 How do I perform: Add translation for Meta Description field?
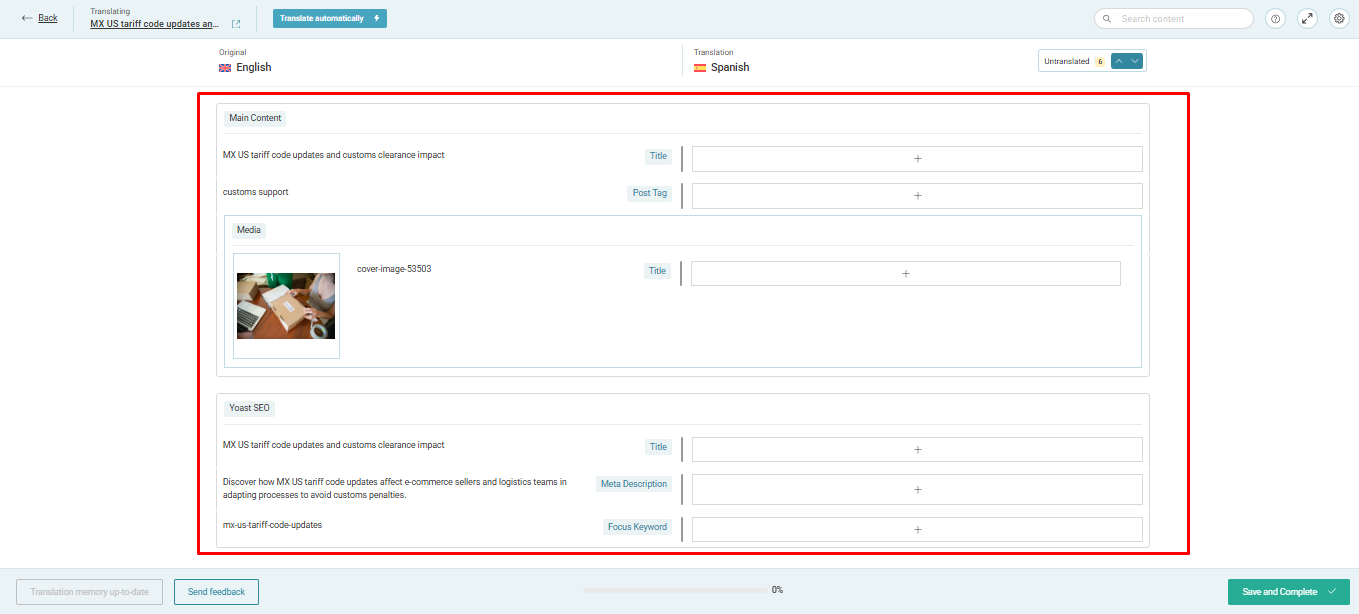[x=917, y=490]
